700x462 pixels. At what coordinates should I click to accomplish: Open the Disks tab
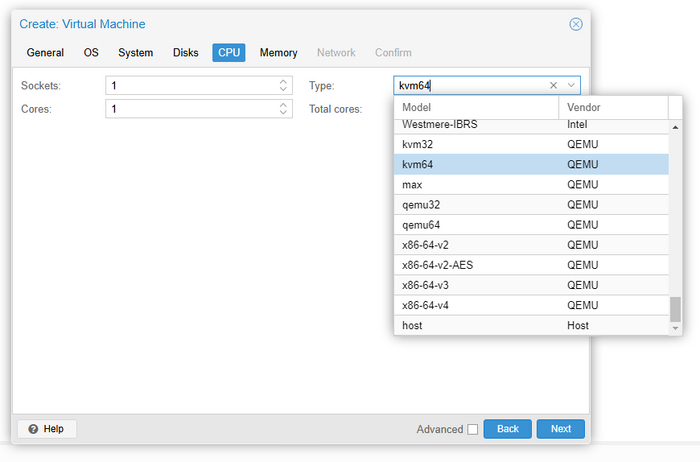pos(186,52)
